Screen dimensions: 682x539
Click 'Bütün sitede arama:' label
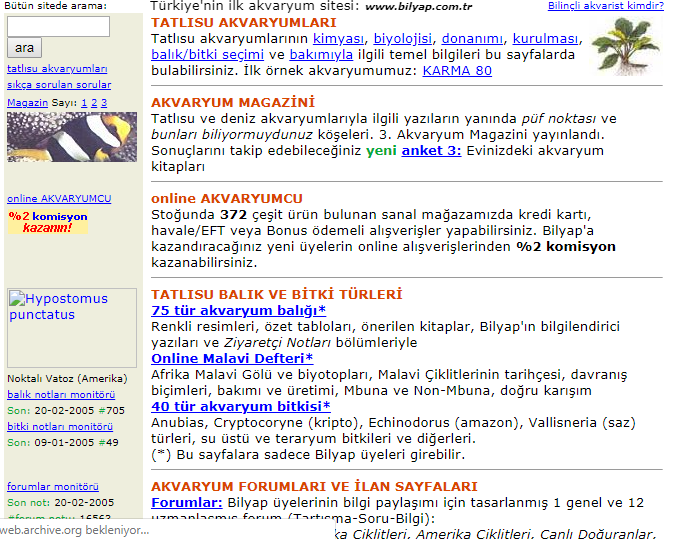click(55, 6)
